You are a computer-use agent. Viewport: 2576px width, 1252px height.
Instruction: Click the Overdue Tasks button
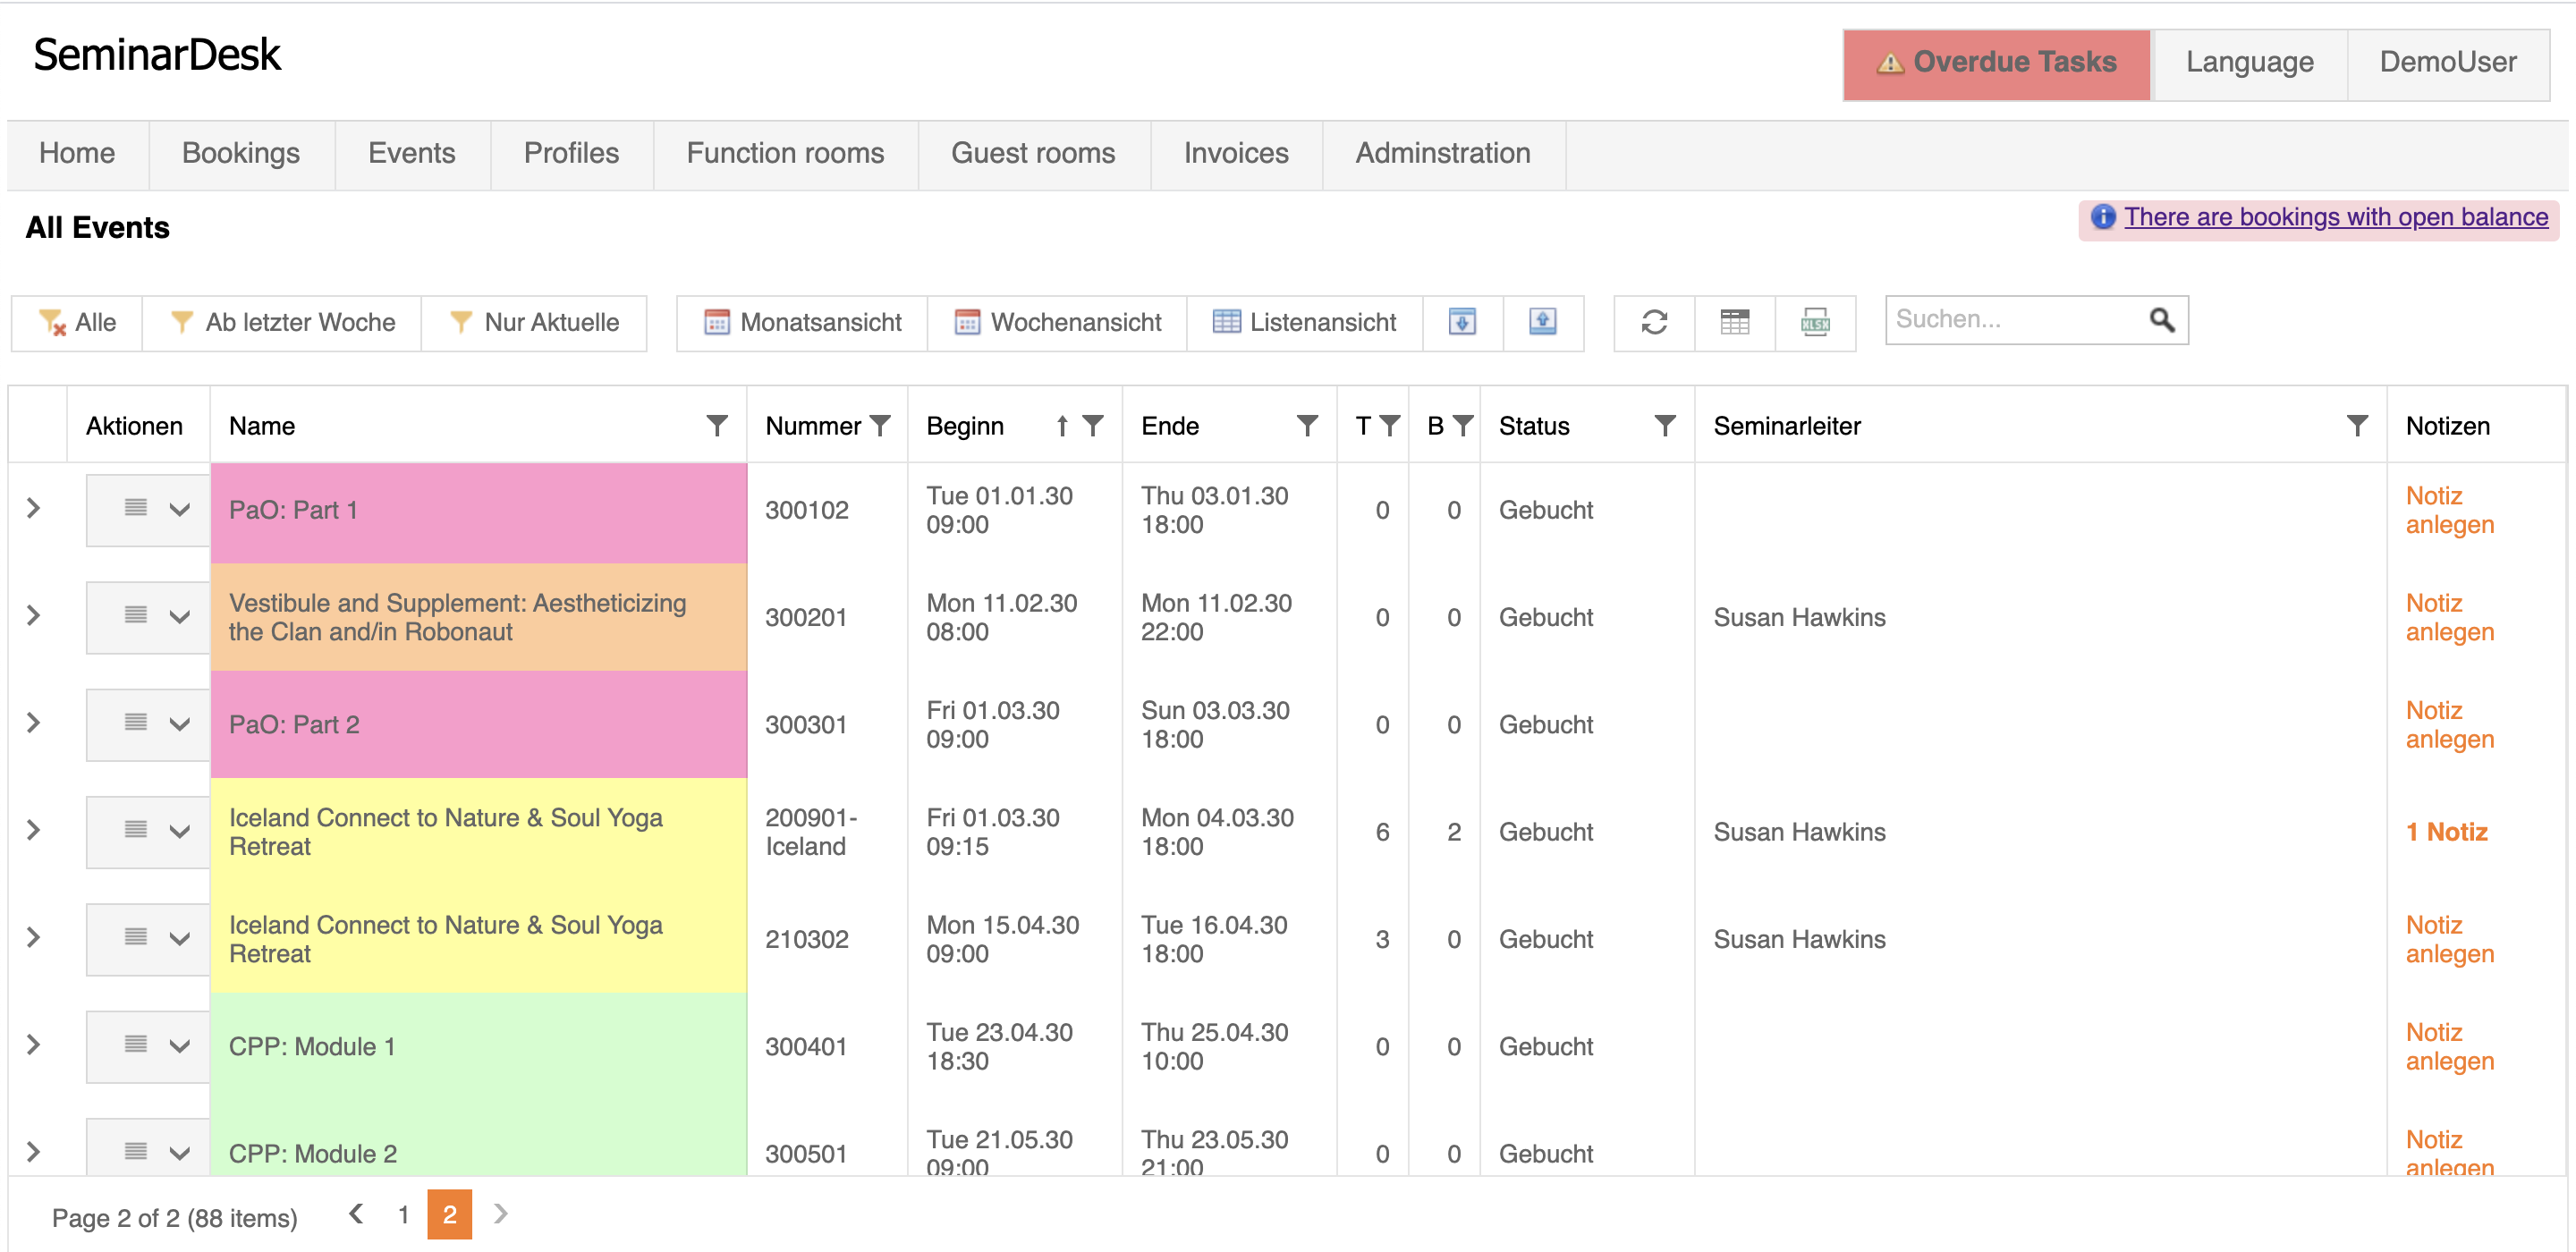[x=1996, y=62]
